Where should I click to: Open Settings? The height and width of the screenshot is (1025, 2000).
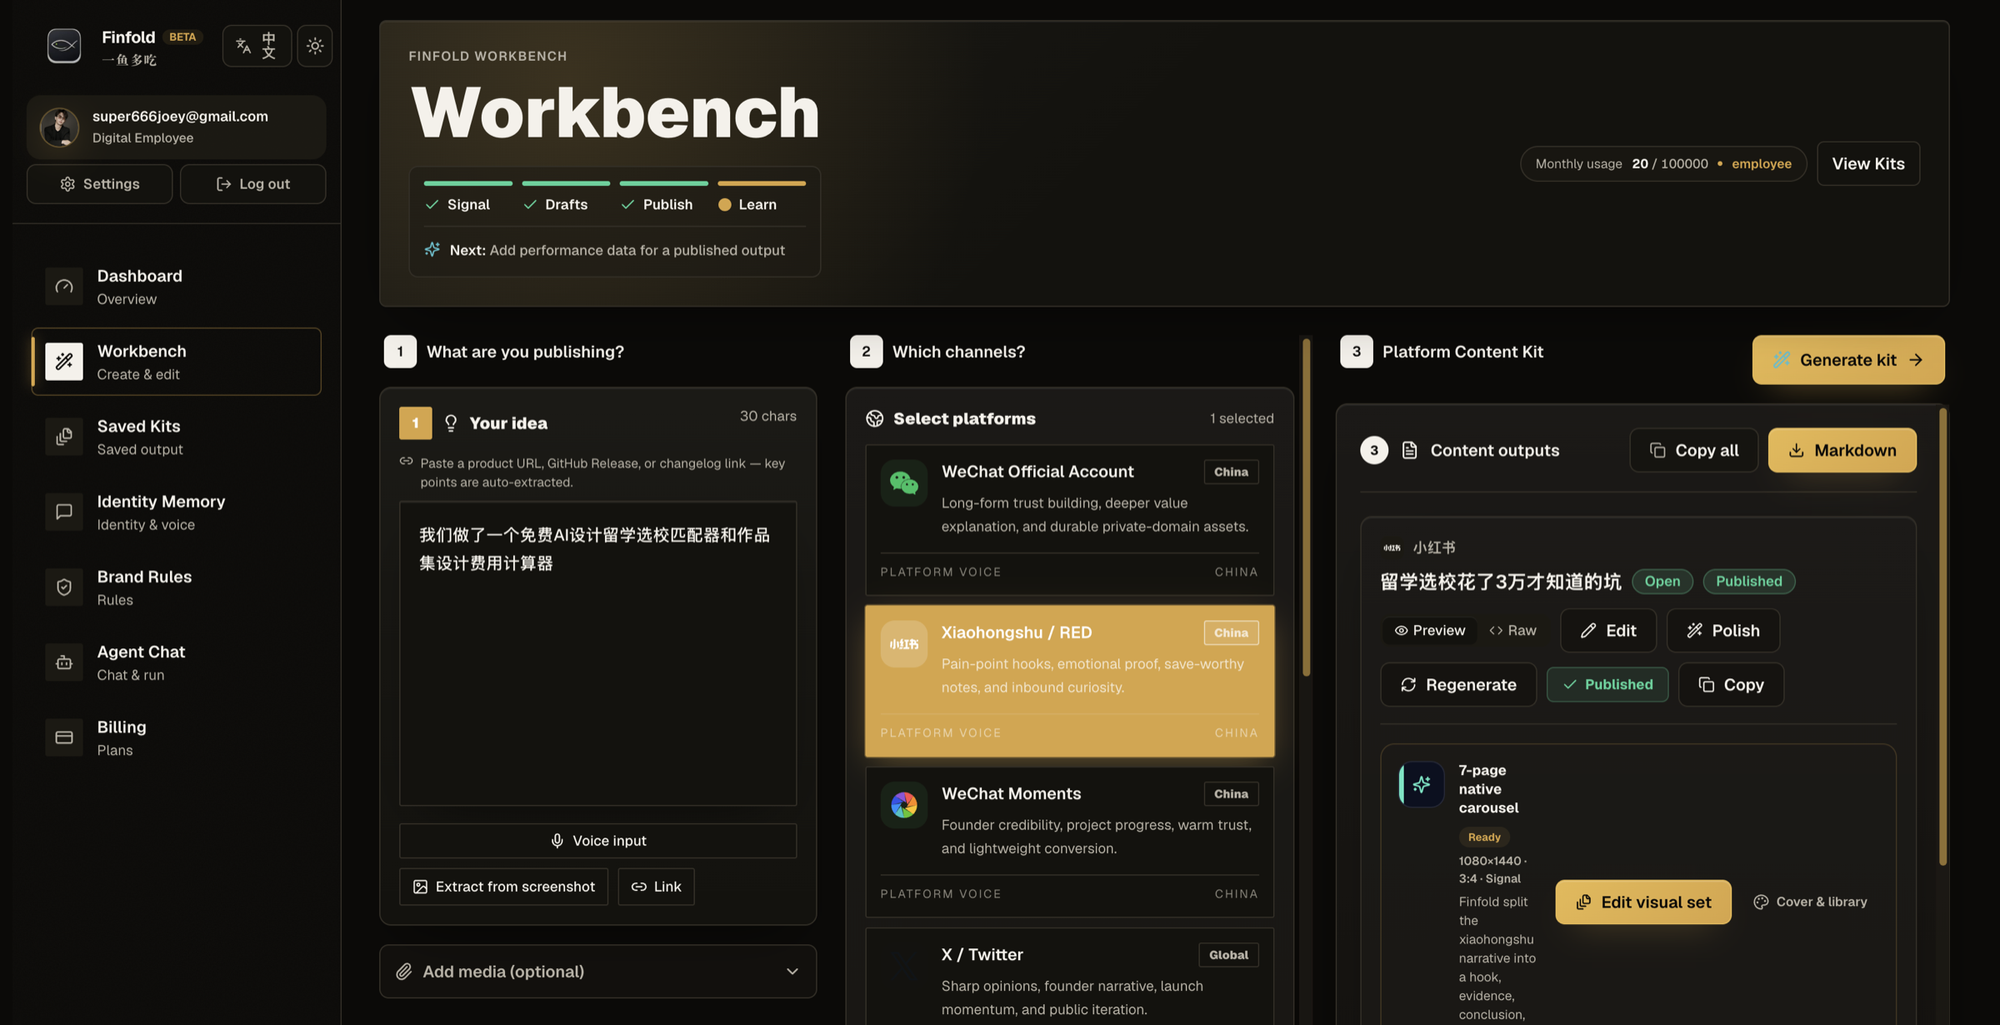(99, 184)
